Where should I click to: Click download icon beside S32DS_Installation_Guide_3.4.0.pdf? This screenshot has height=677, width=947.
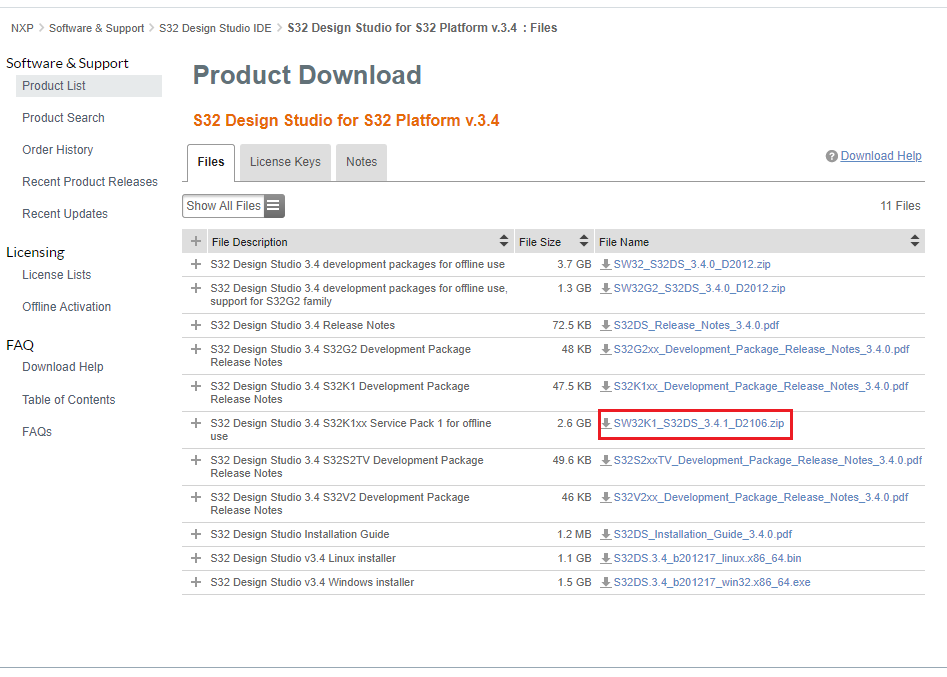(606, 534)
